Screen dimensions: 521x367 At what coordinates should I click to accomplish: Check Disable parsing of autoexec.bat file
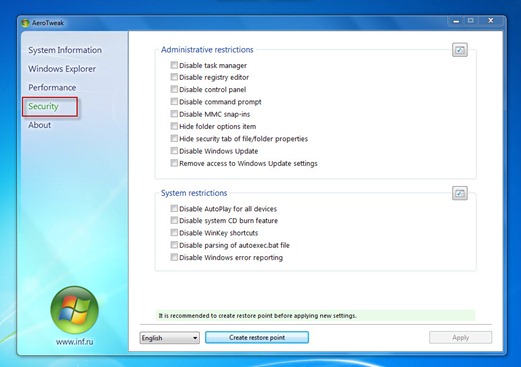(x=174, y=245)
